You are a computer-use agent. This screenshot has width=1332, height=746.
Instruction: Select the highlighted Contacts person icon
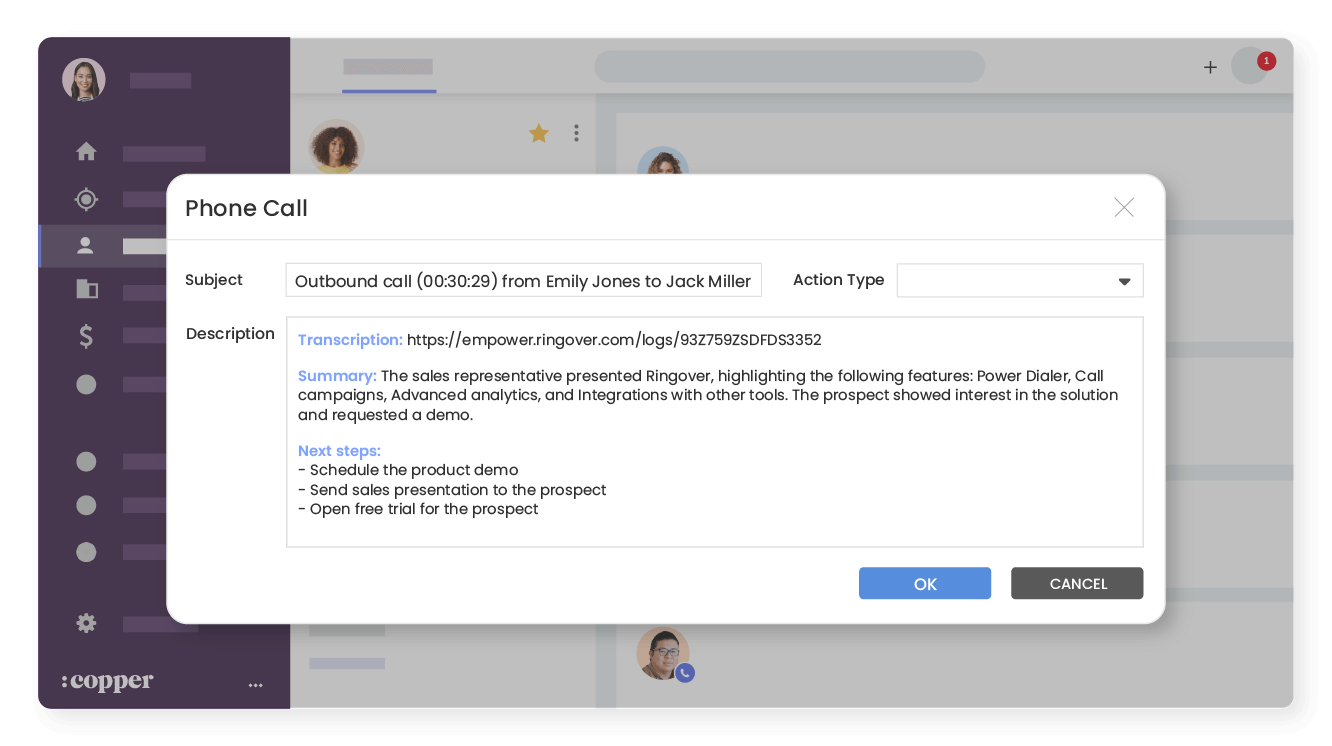tap(86, 245)
